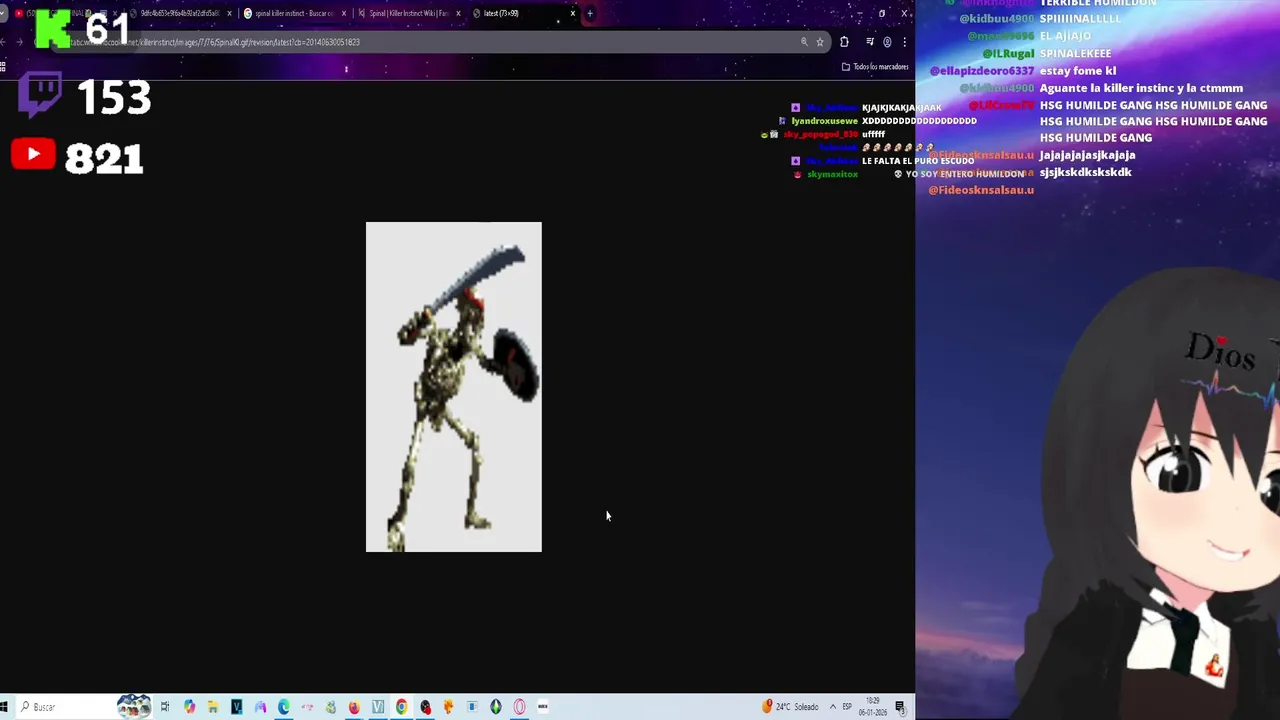Image resolution: width=1280 pixels, height=720 pixels.
Task: Open the taskbar clock and date
Action: point(873,707)
